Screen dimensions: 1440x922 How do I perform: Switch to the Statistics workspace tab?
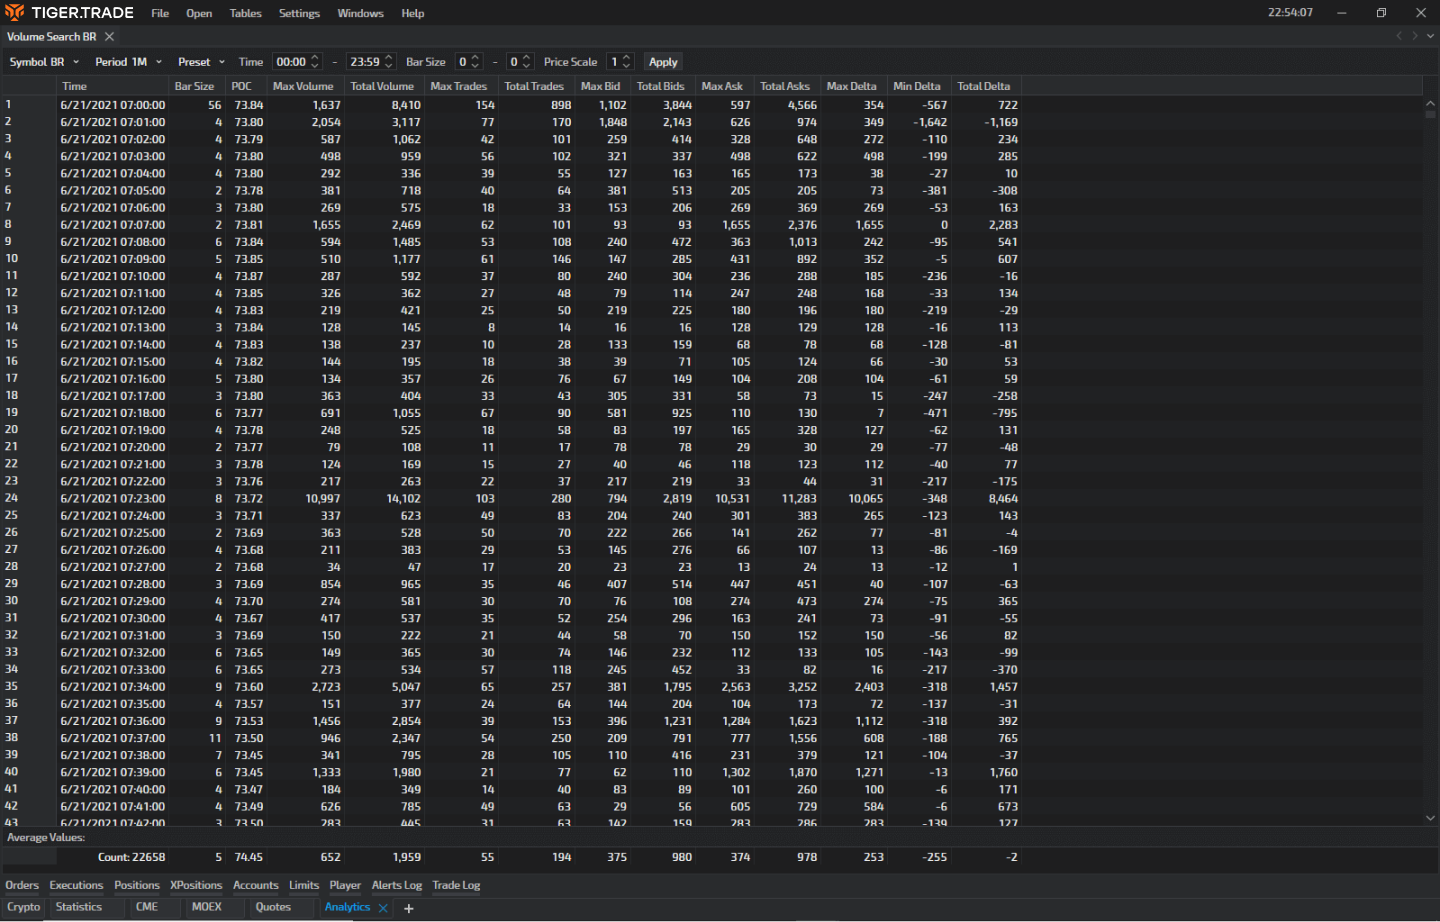pyautogui.click(x=79, y=907)
